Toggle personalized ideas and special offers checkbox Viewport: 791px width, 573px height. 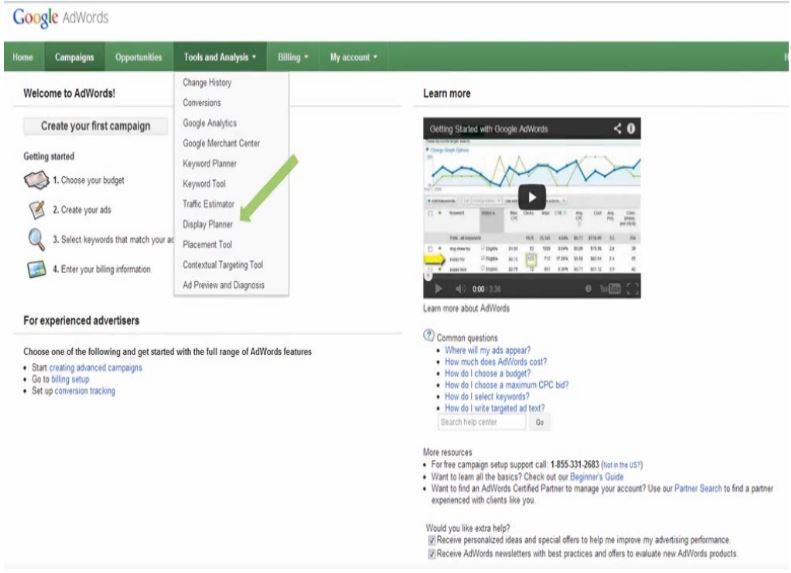(x=431, y=541)
